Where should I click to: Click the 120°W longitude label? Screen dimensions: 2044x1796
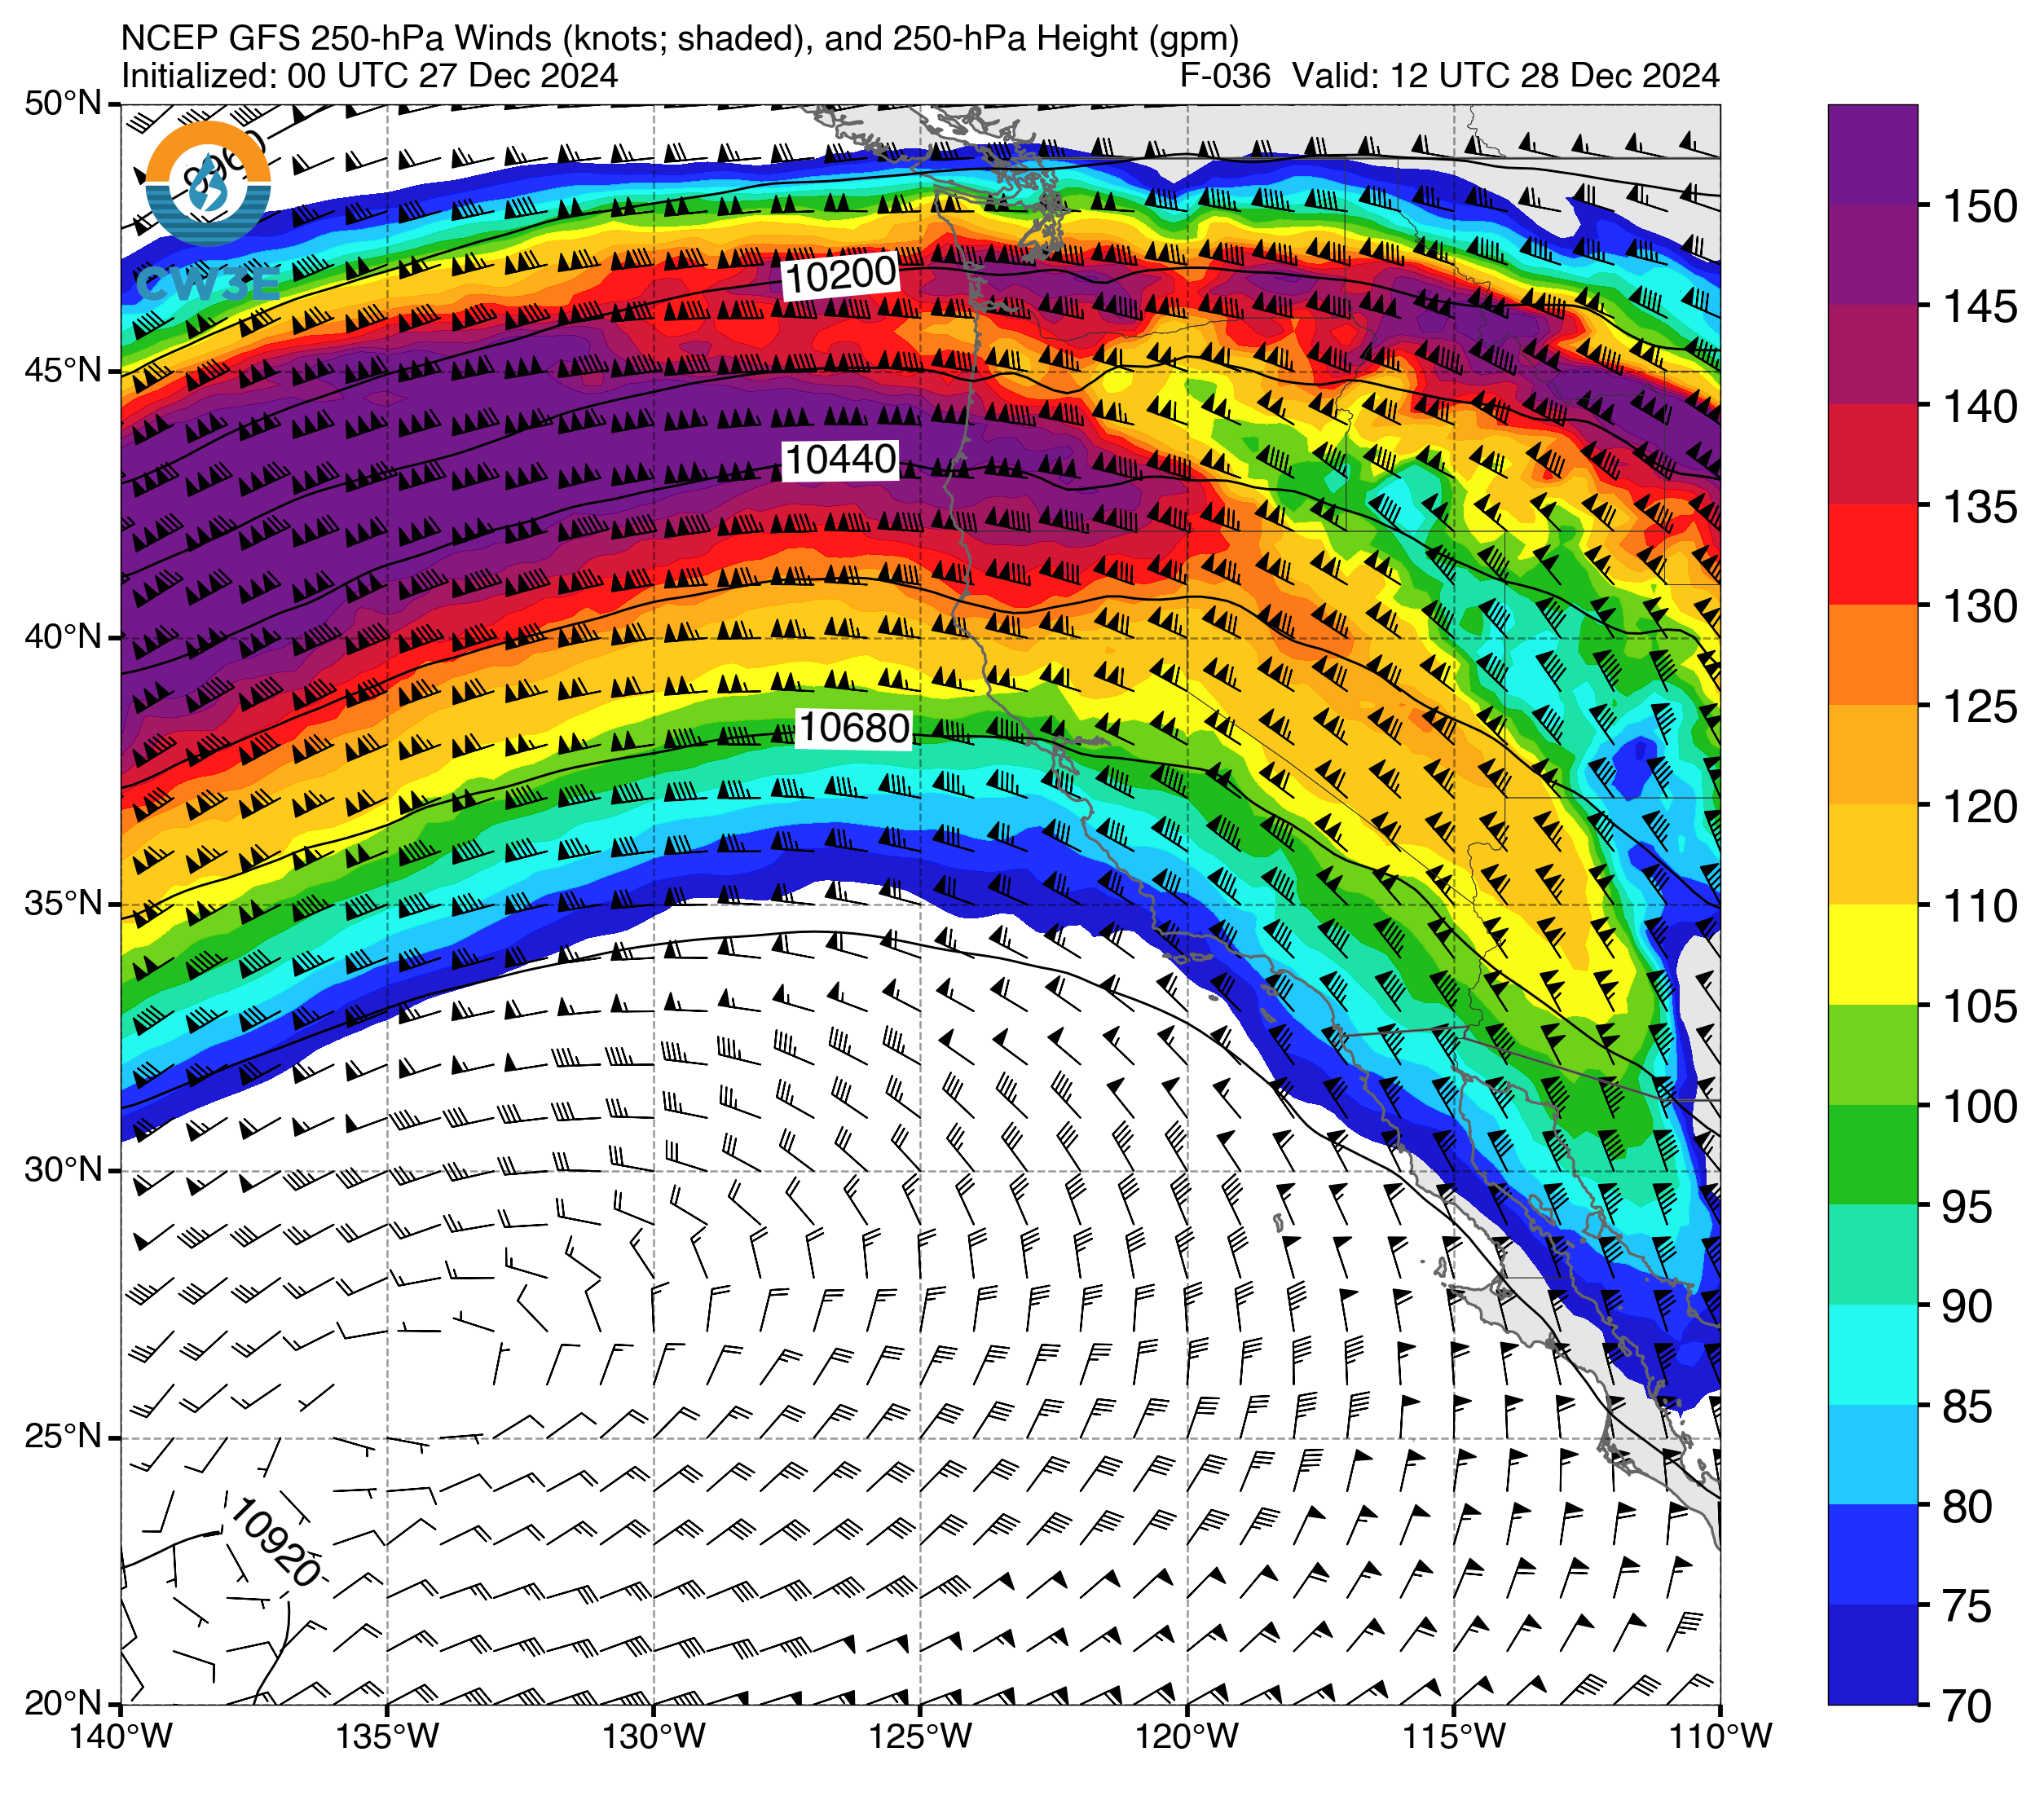coord(1187,1737)
